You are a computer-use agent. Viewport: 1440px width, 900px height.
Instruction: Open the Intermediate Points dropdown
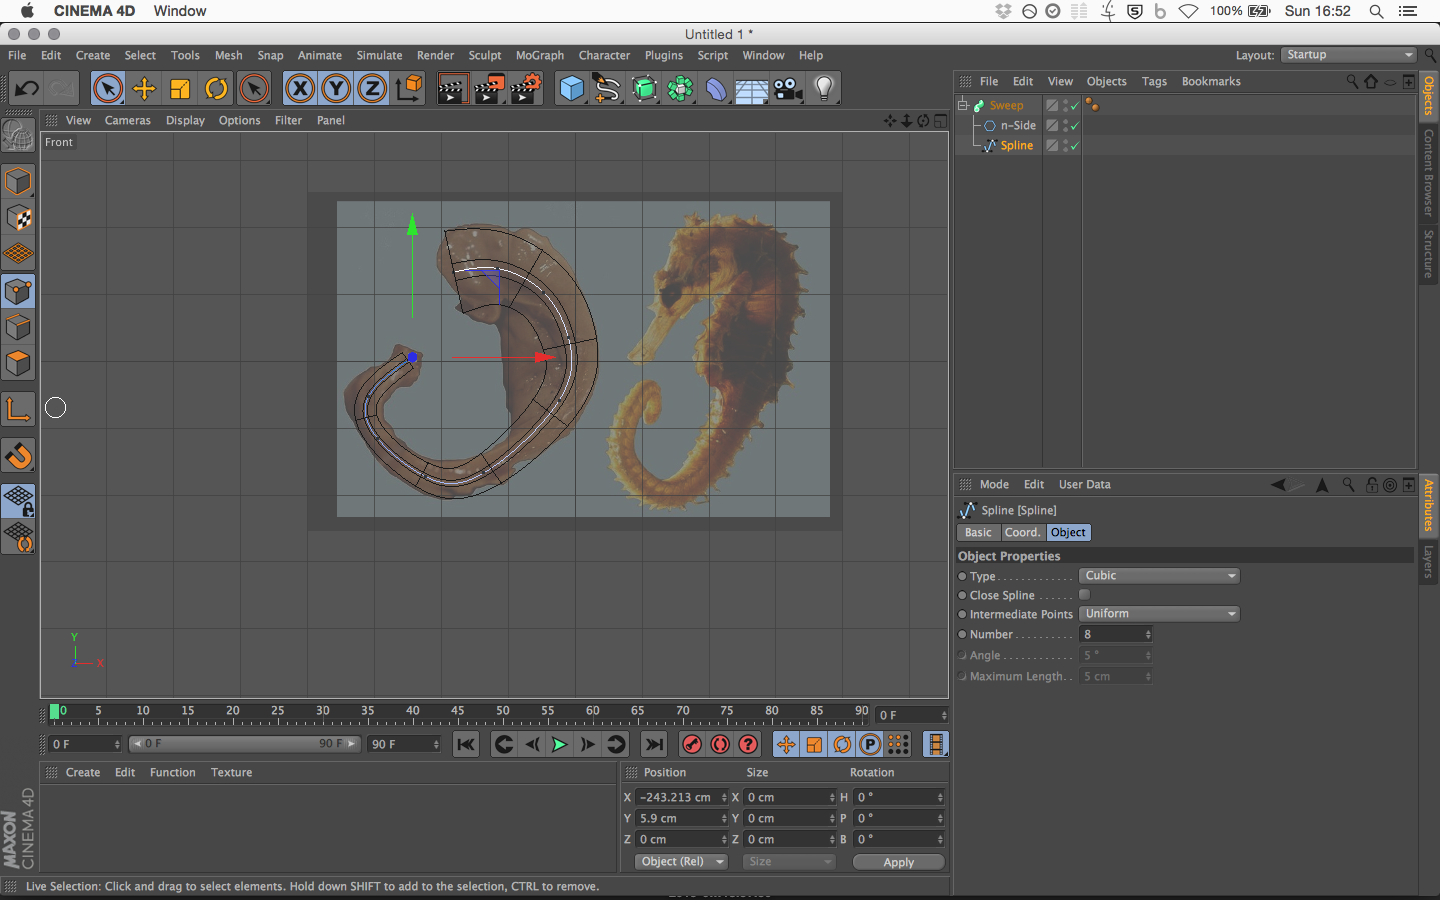(1159, 614)
